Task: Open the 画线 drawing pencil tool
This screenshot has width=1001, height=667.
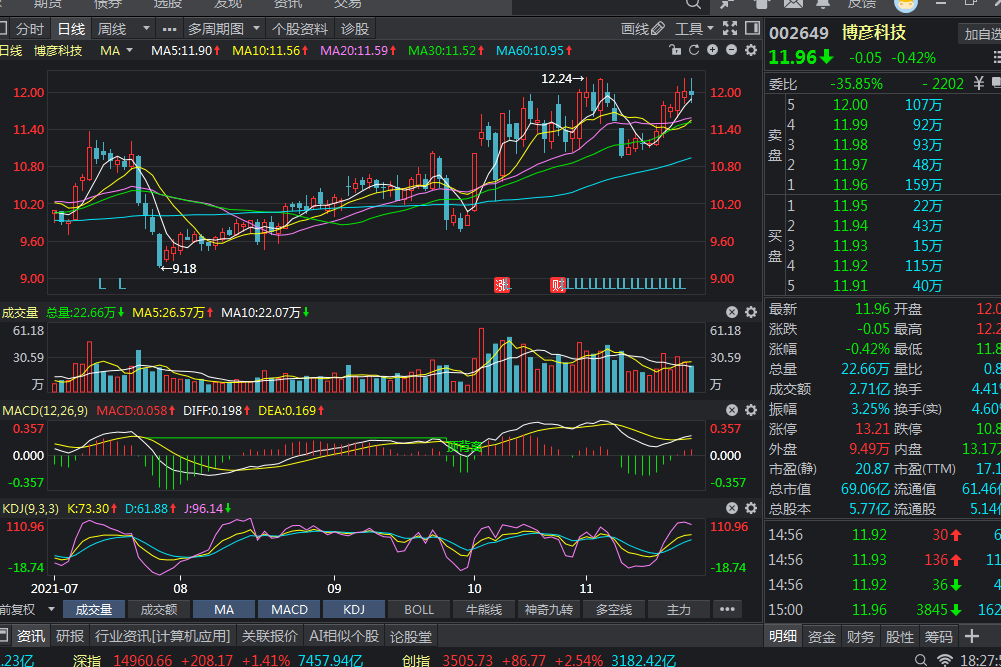Action: (641, 29)
